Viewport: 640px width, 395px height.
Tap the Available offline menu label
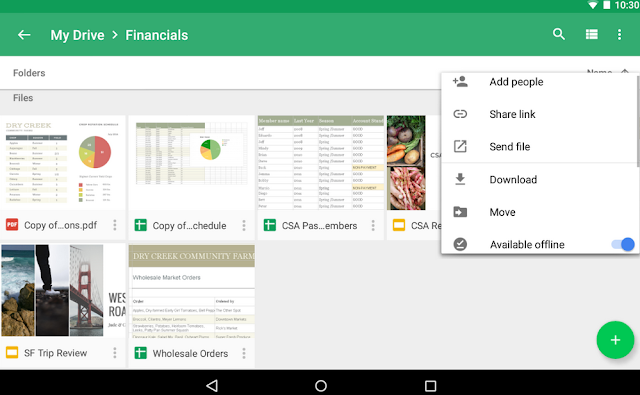527,244
